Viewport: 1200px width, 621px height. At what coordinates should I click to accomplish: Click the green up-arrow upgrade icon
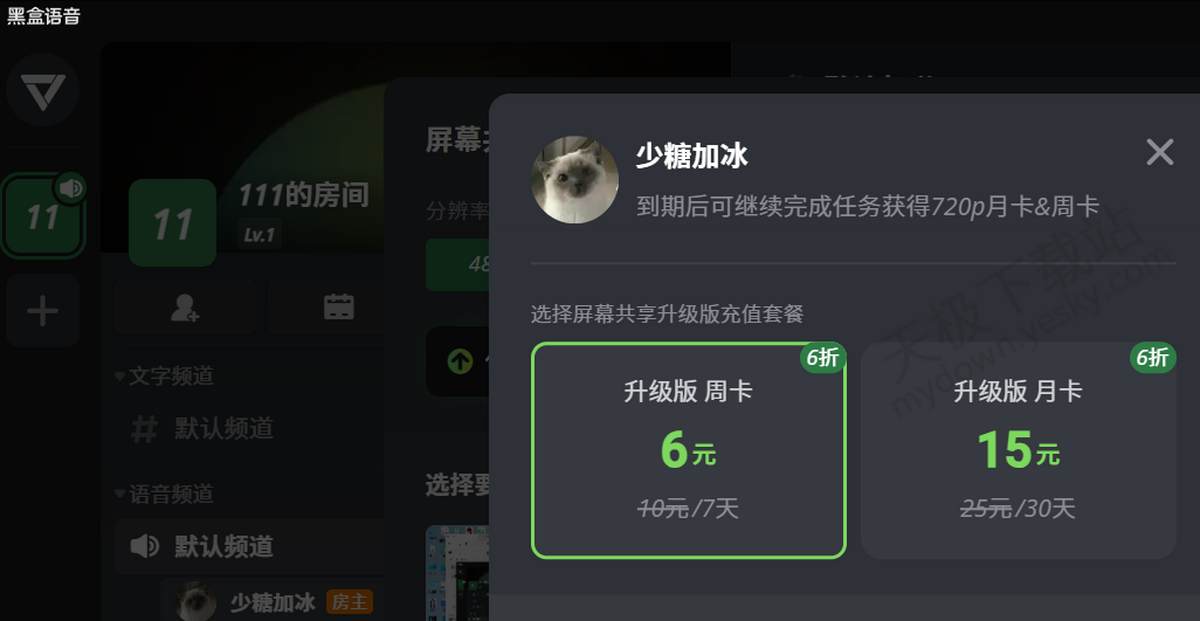tap(460, 361)
